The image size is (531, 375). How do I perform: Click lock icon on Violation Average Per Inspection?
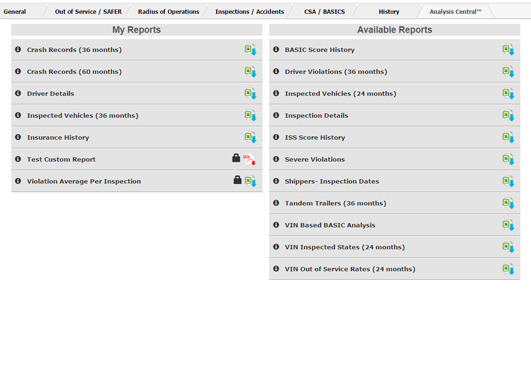[x=237, y=180]
